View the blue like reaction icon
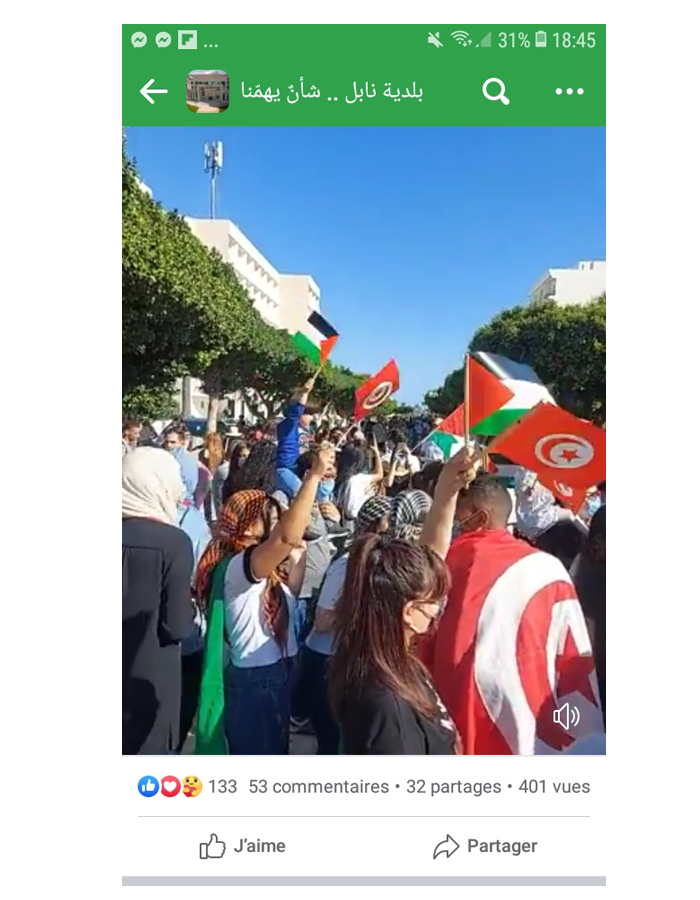Viewport: 700px width, 900px height. (x=148, y=786)
